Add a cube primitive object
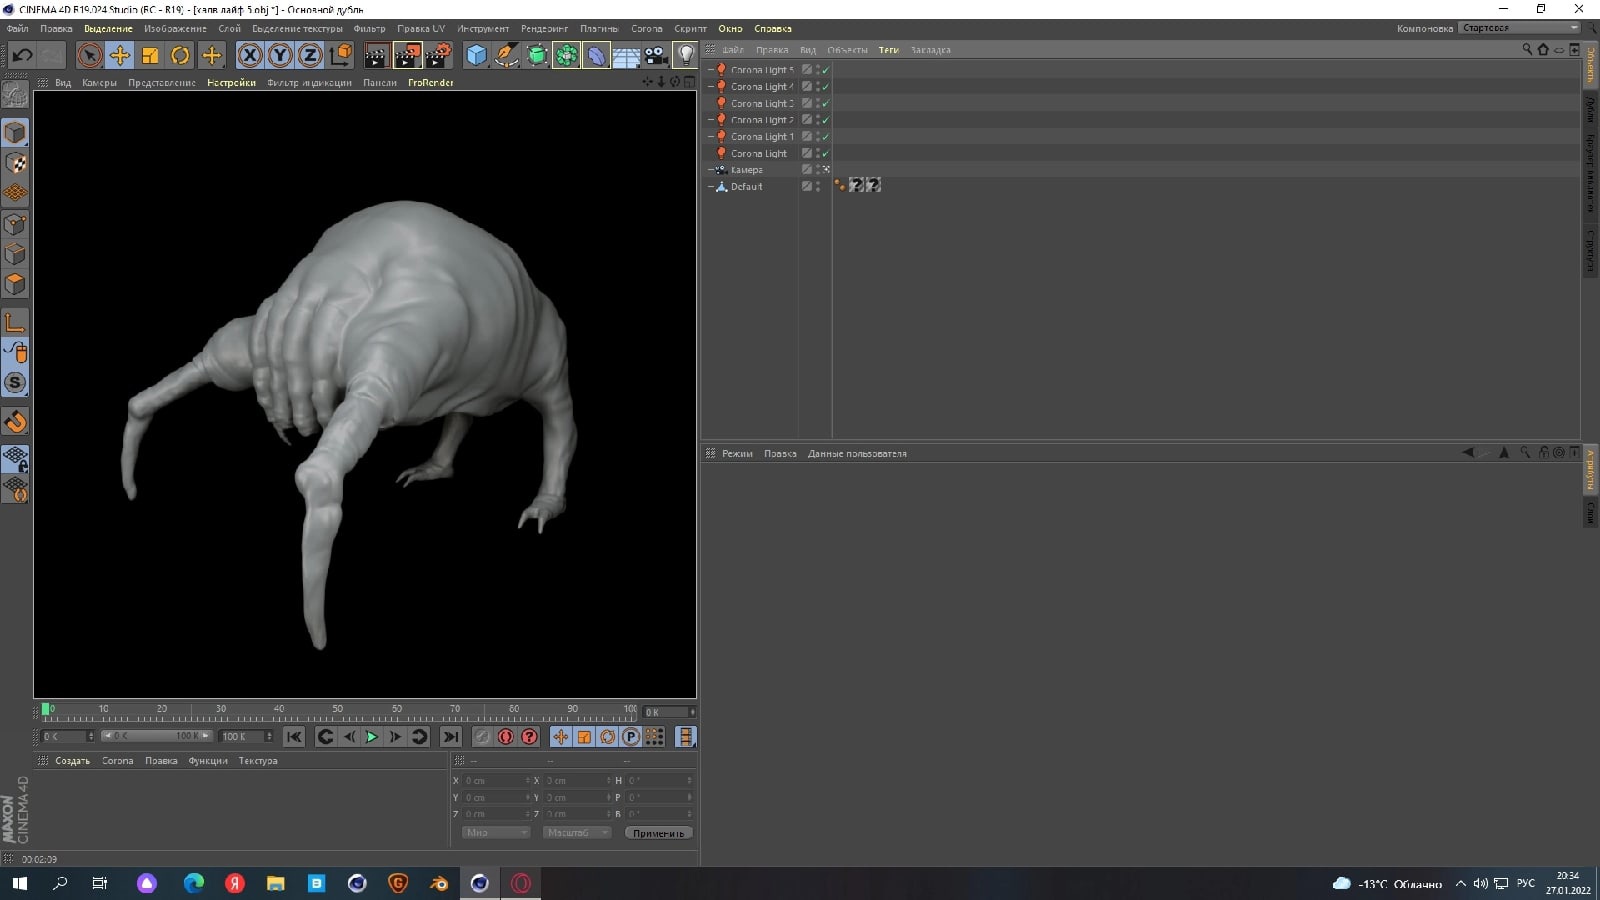This screenshot has width=1600, height=900. [476, 56]
